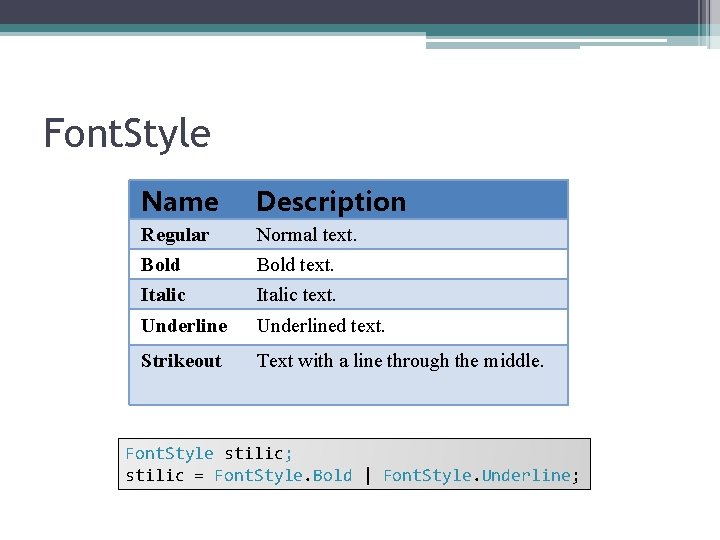This screenshot has height=540, width=720.
Task: Select the Name column header
Action: click(x=180, y=202)
